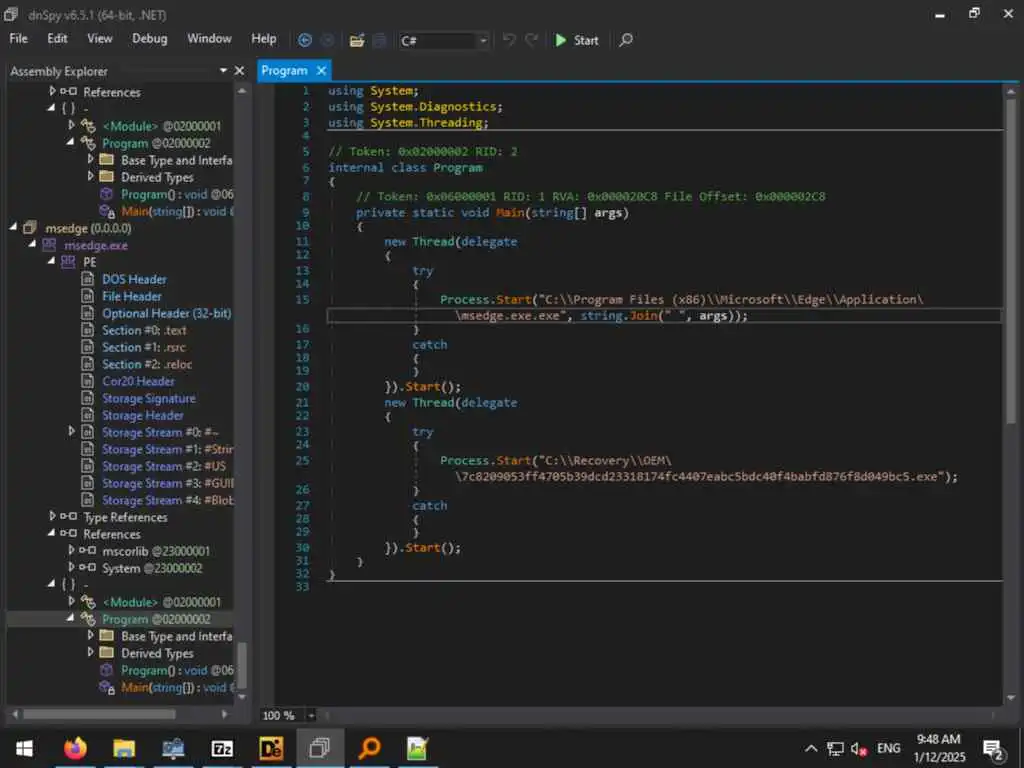
Task: Start debugging with the Start button
Action: [576, 40]
